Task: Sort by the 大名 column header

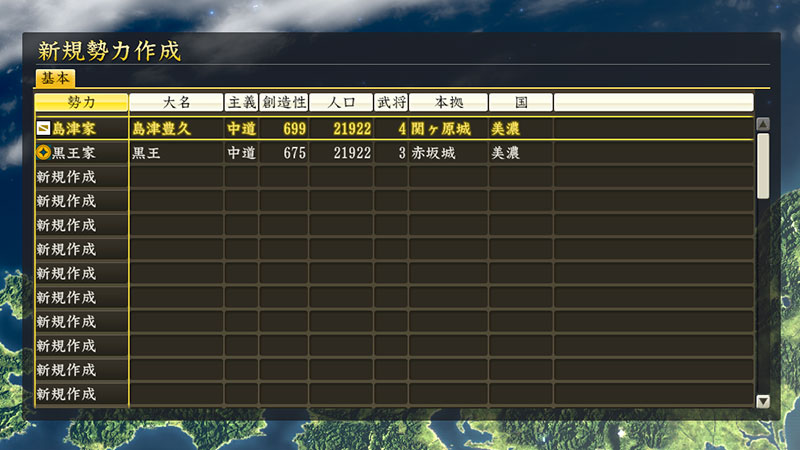Action: tap(176, 102)
